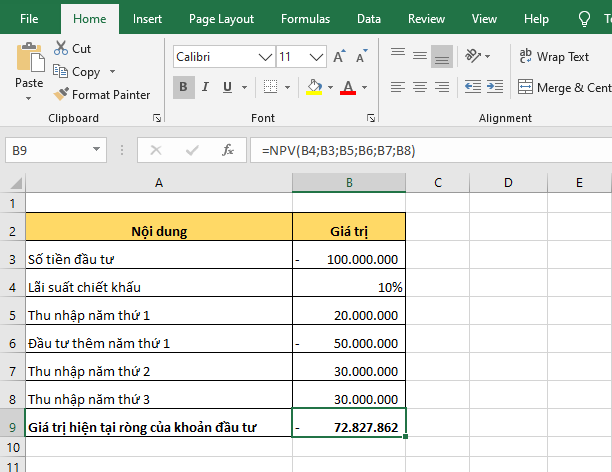Switch to the Formulas ribbon tab
This screenshot has width=612, height=472.
click(305, 18)
